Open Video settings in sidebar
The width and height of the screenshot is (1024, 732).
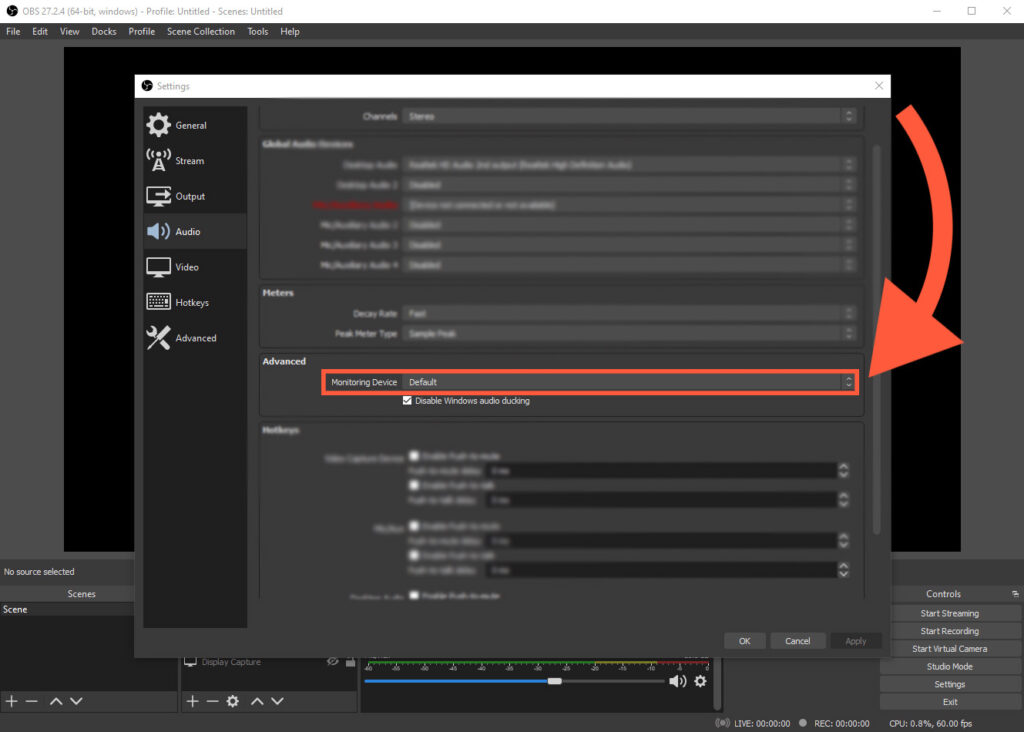(x=157, y=266)
